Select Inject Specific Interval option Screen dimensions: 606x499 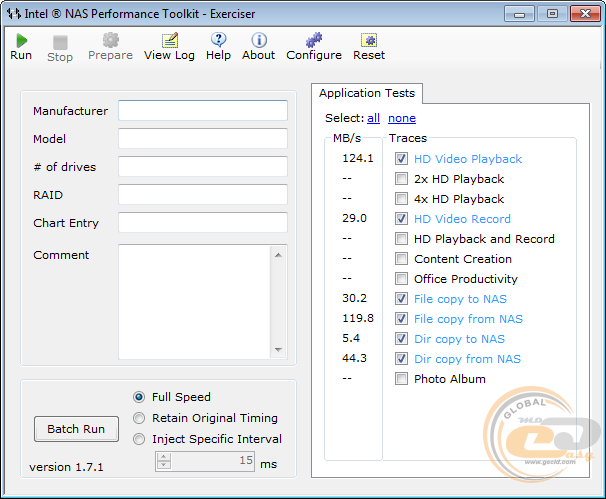coord(139,439)
